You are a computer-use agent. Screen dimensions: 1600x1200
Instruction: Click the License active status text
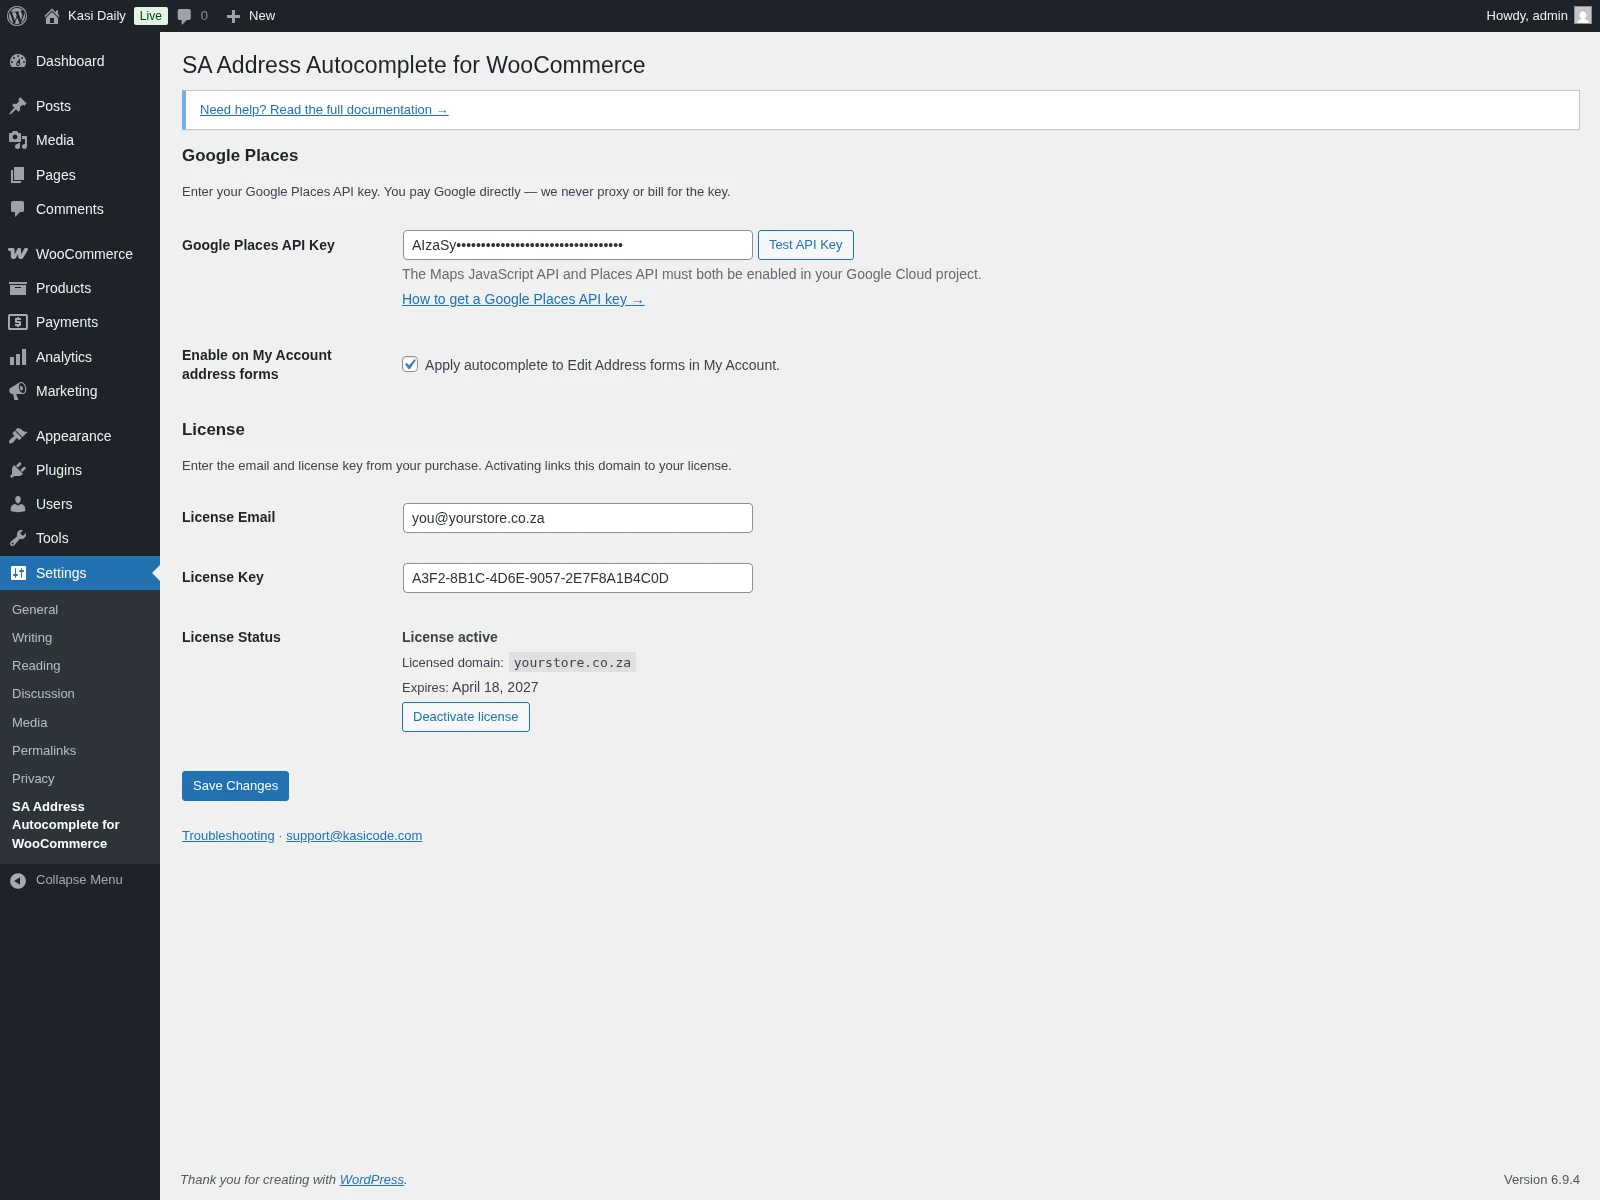450,637
